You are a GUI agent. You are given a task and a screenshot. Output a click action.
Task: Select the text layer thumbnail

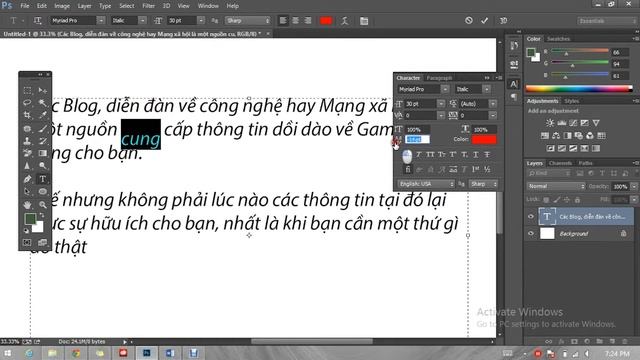point(547,217)
